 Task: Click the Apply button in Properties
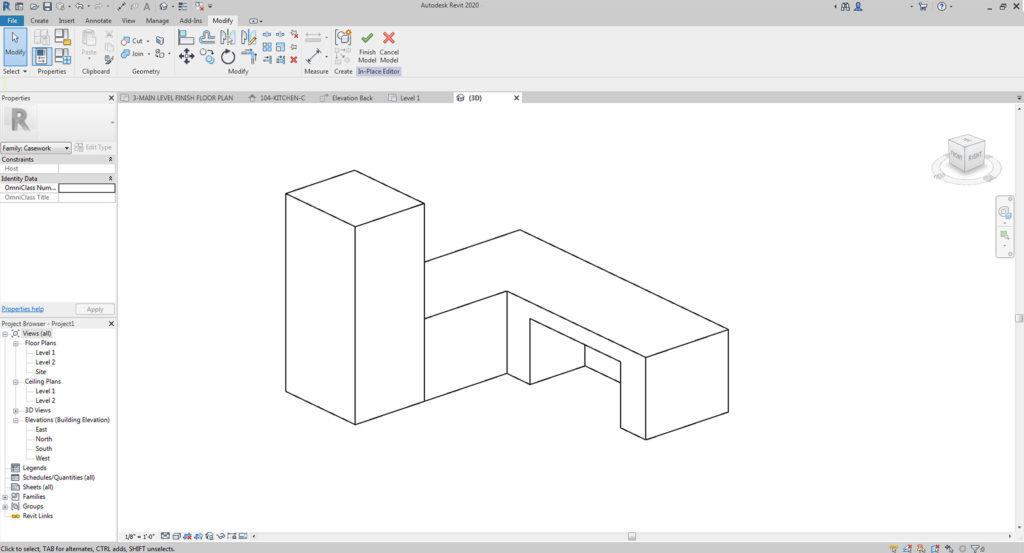[95, 309]
